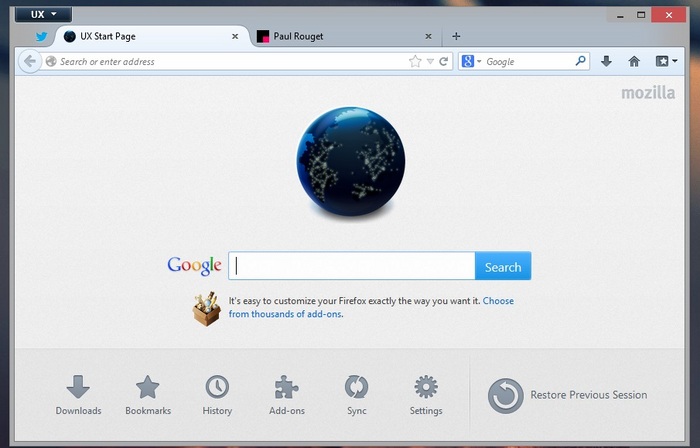Viewport: 700px width, 448px height.
Task: Open the UX application menu button
Action: [x=43, y=14]
